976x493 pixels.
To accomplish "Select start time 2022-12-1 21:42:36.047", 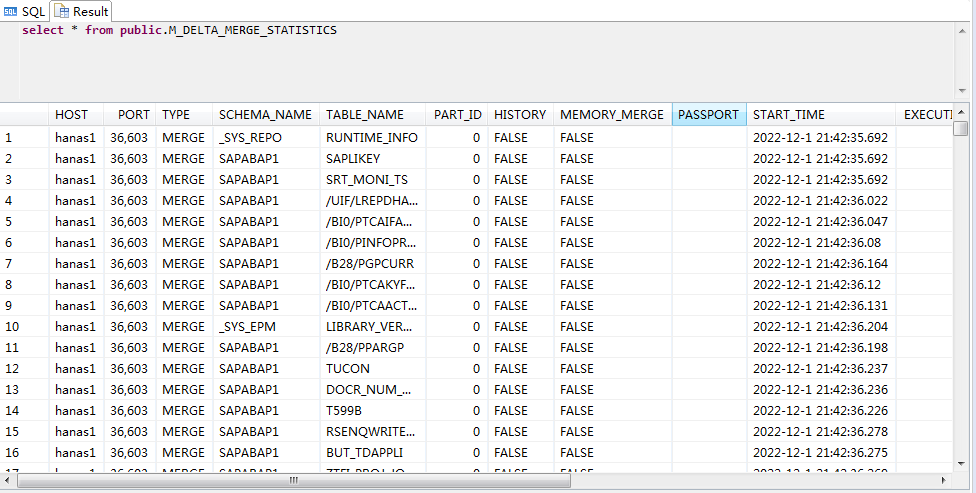I will coord(821,222).
